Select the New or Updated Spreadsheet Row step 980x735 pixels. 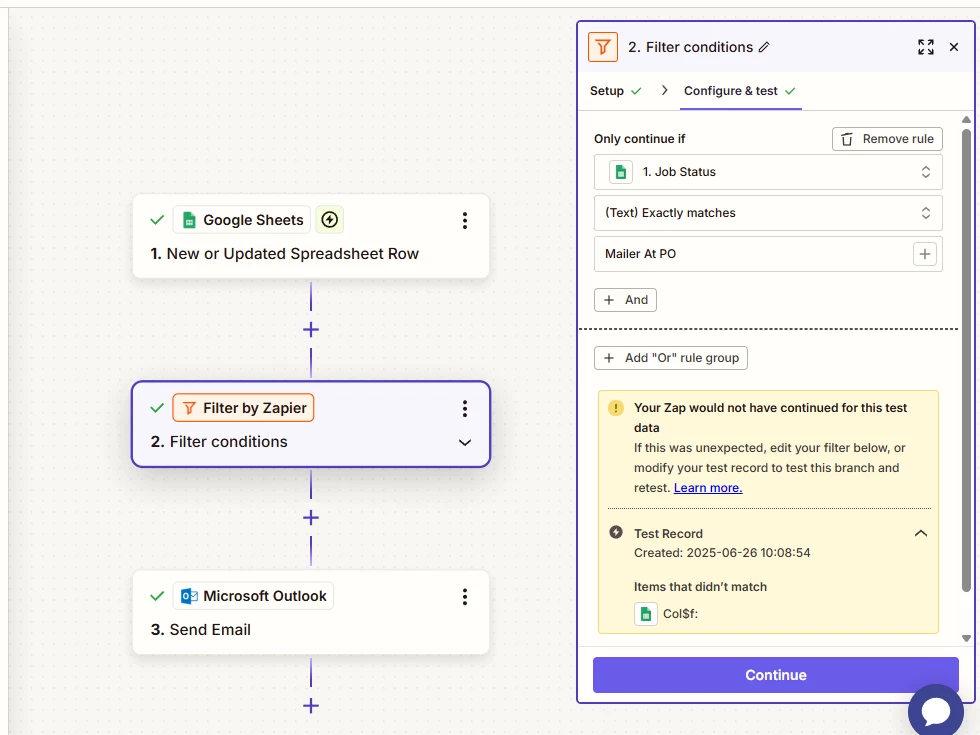(311, 236)
